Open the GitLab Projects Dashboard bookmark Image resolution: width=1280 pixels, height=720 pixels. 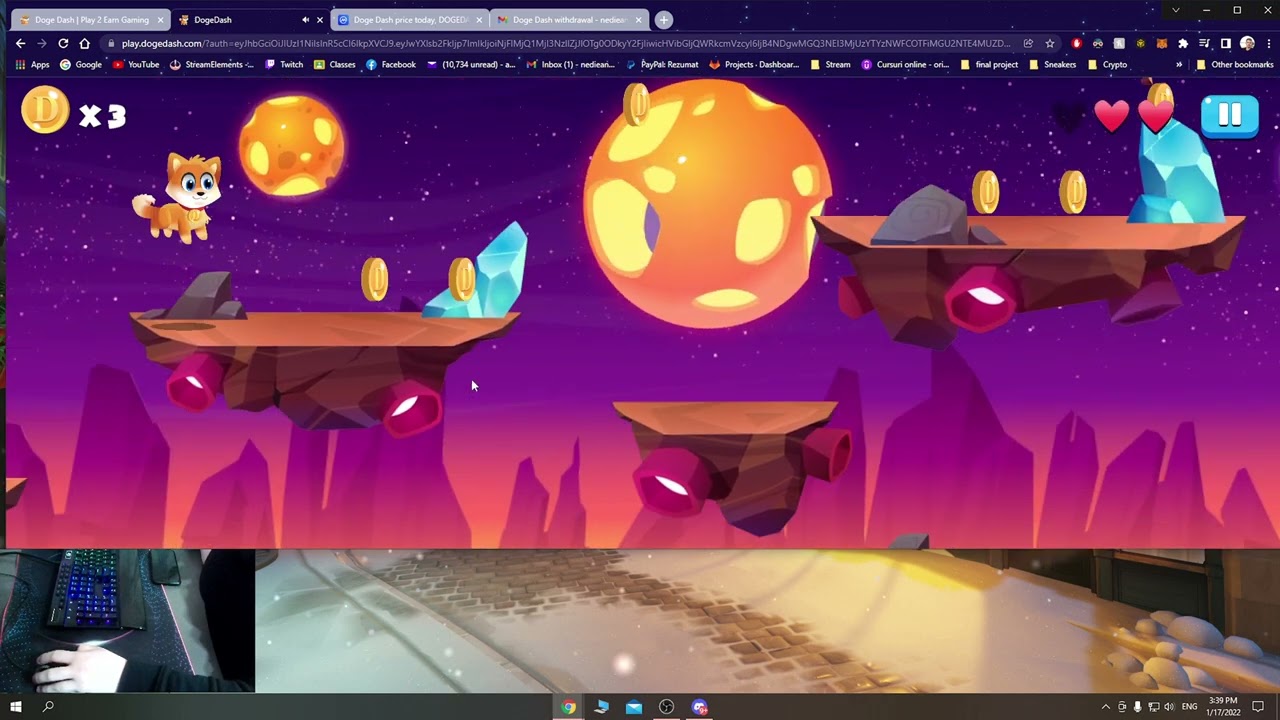click(754, 64)
